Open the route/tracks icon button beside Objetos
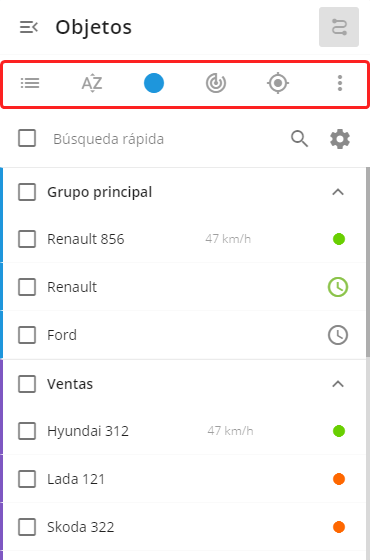Image resolution: width=370 pixels, height=560 pixels. (339, 27)
